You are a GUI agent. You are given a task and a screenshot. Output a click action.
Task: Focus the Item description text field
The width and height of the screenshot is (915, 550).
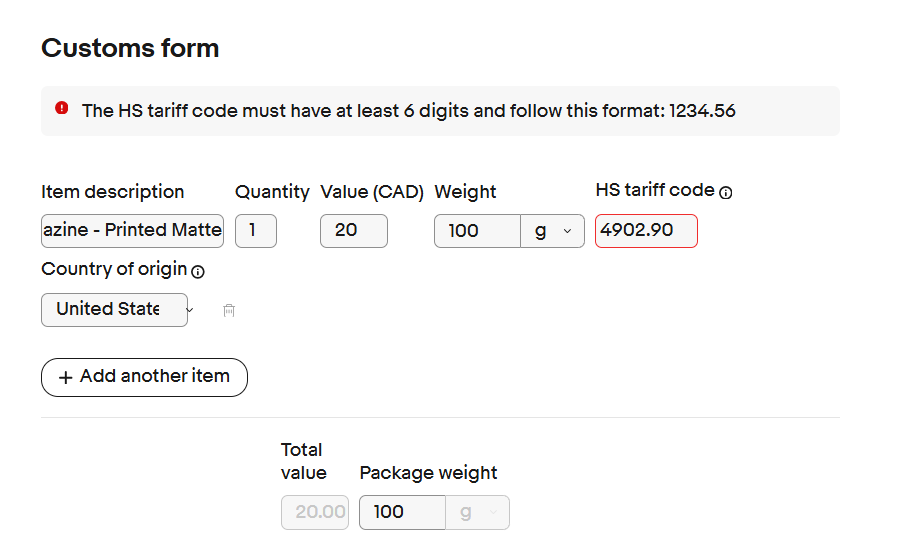point(132,231)
